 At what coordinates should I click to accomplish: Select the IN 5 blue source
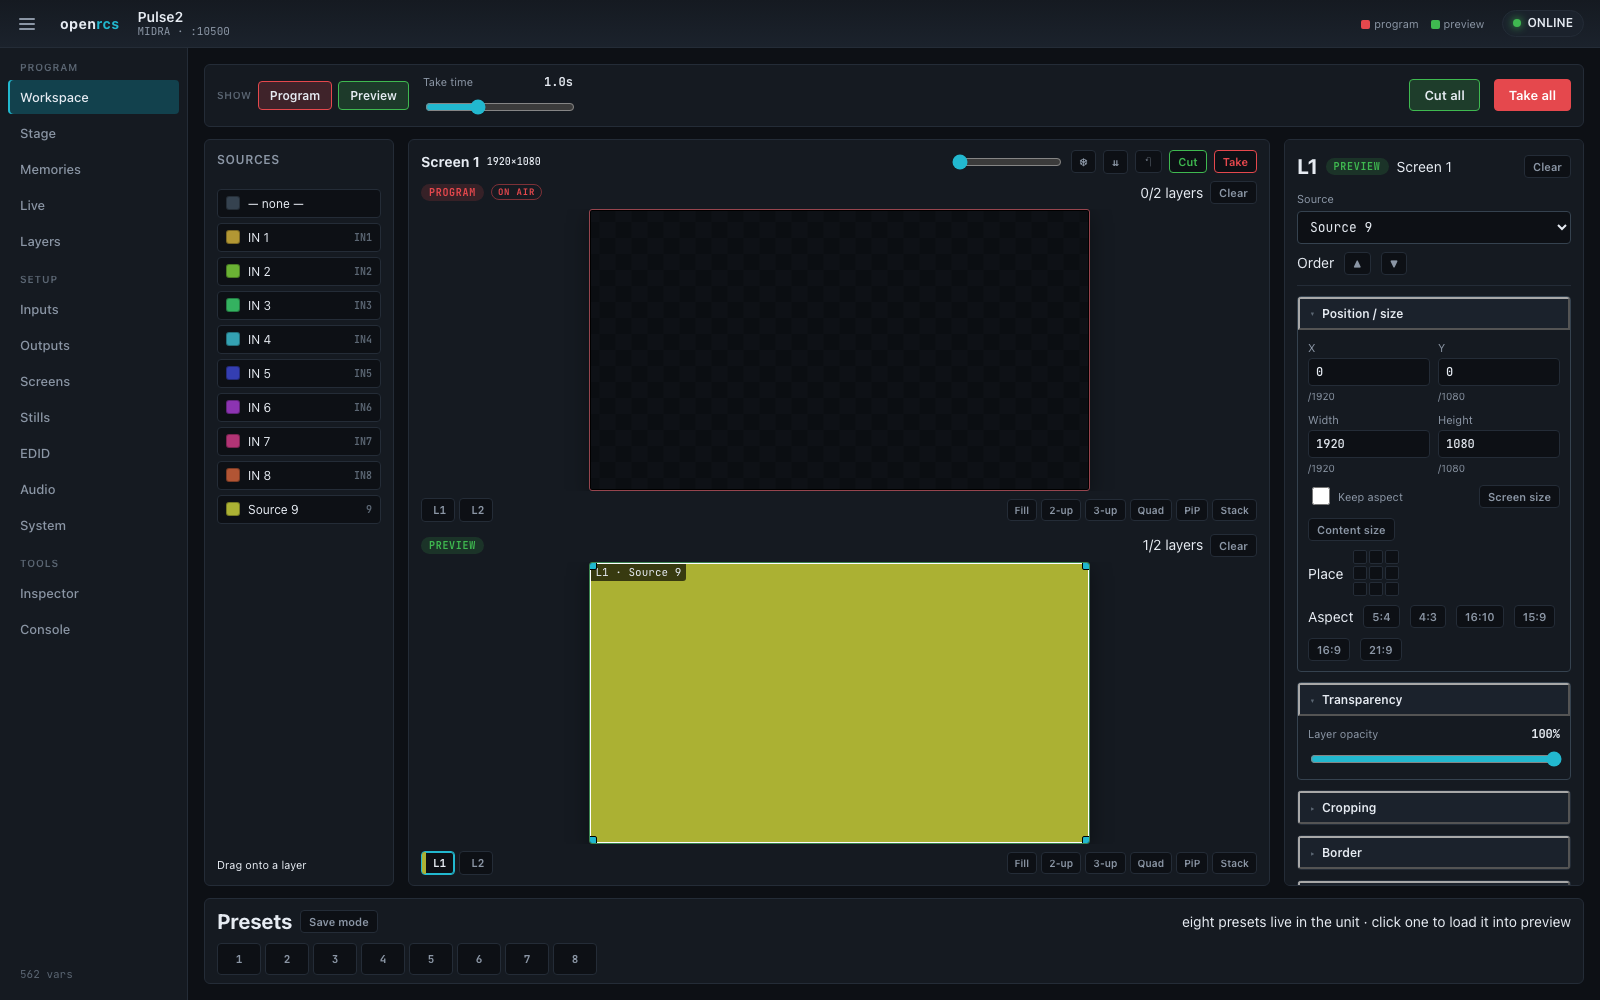(x=298, y=374)
